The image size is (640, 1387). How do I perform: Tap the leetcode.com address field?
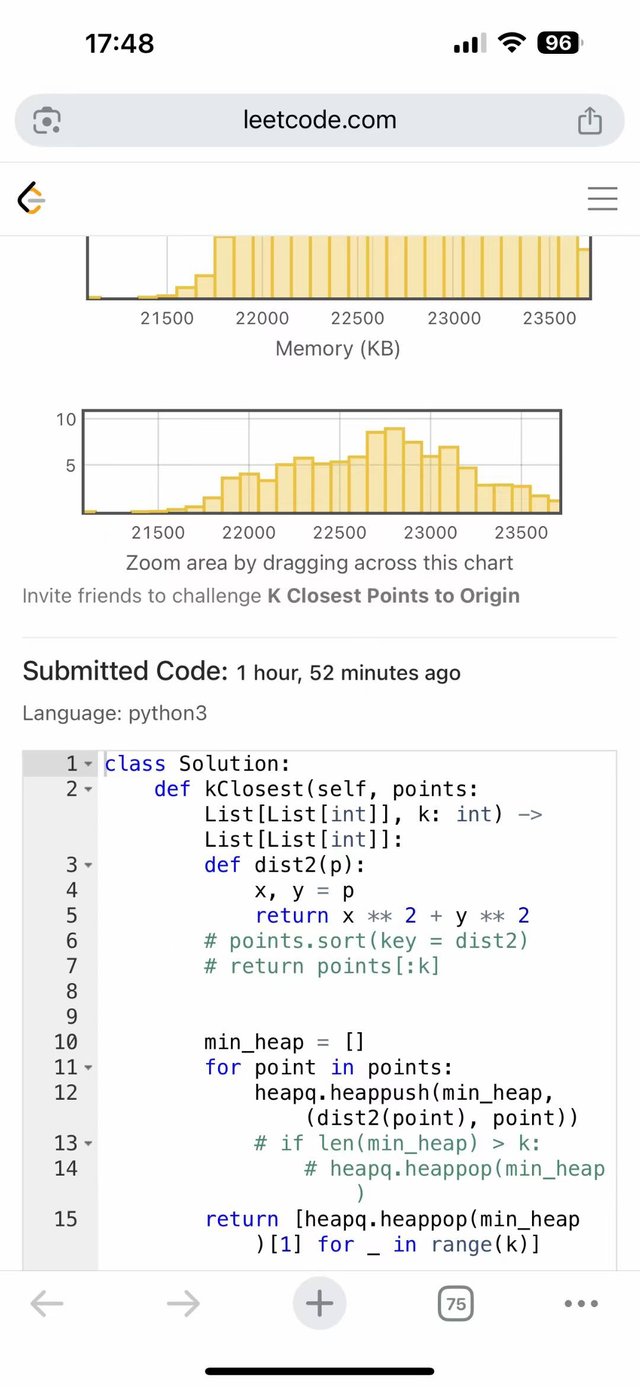pos(319,121)
